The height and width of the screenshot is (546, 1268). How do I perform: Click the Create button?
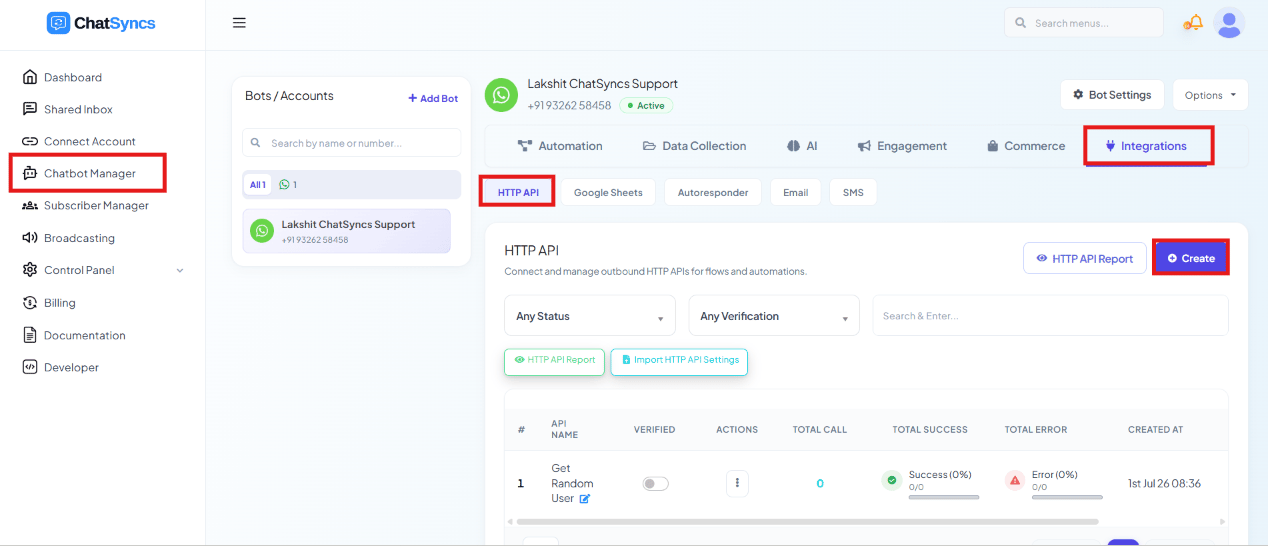[x=1190, y=258]
